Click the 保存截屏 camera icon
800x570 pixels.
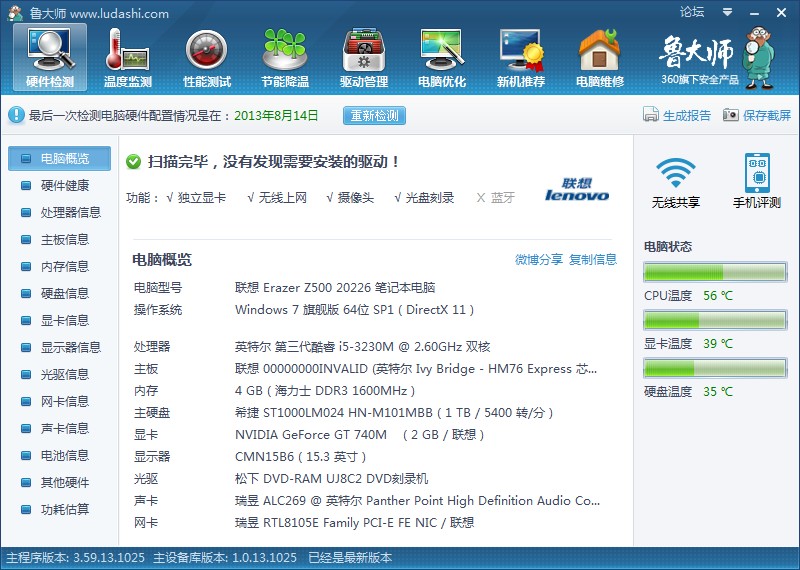click(731, 115)
